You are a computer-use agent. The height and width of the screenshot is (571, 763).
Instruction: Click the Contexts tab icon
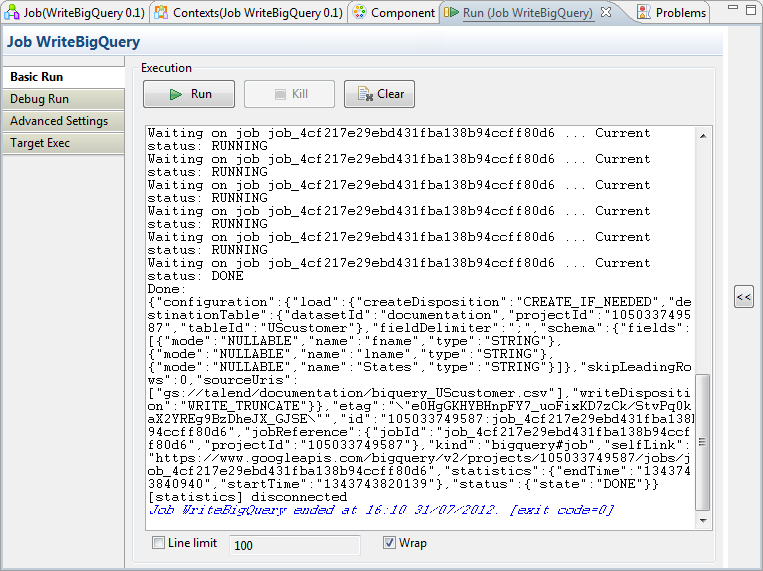pos(161,12)
